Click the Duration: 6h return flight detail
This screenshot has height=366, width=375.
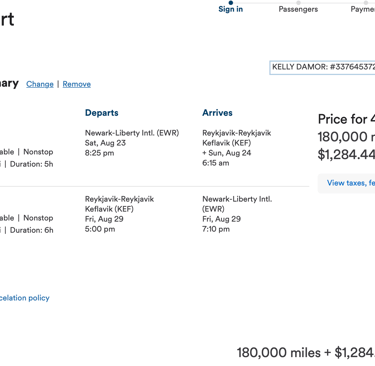coord(32,230)
